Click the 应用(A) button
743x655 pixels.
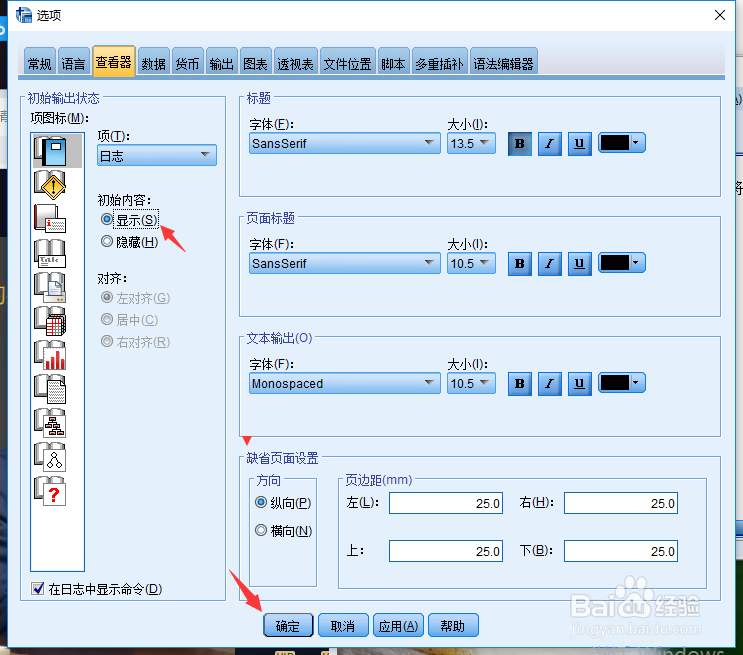tap(398, 626)
